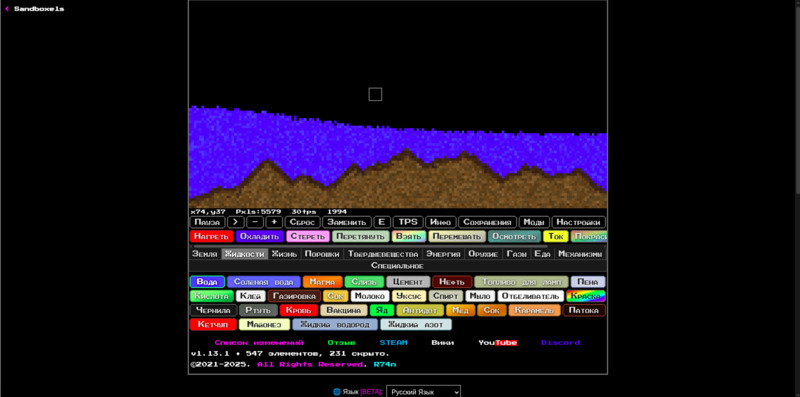Choose the Уксус element
Image resolution: width=800 pixels, height=397 pixels.
[409, 296]
